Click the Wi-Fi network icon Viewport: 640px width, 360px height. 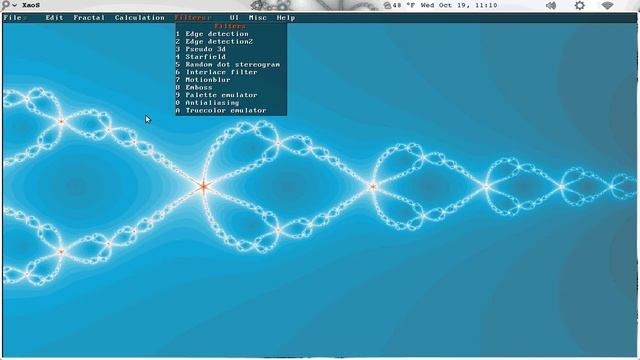pyautogui.click(x=607, y=5)
